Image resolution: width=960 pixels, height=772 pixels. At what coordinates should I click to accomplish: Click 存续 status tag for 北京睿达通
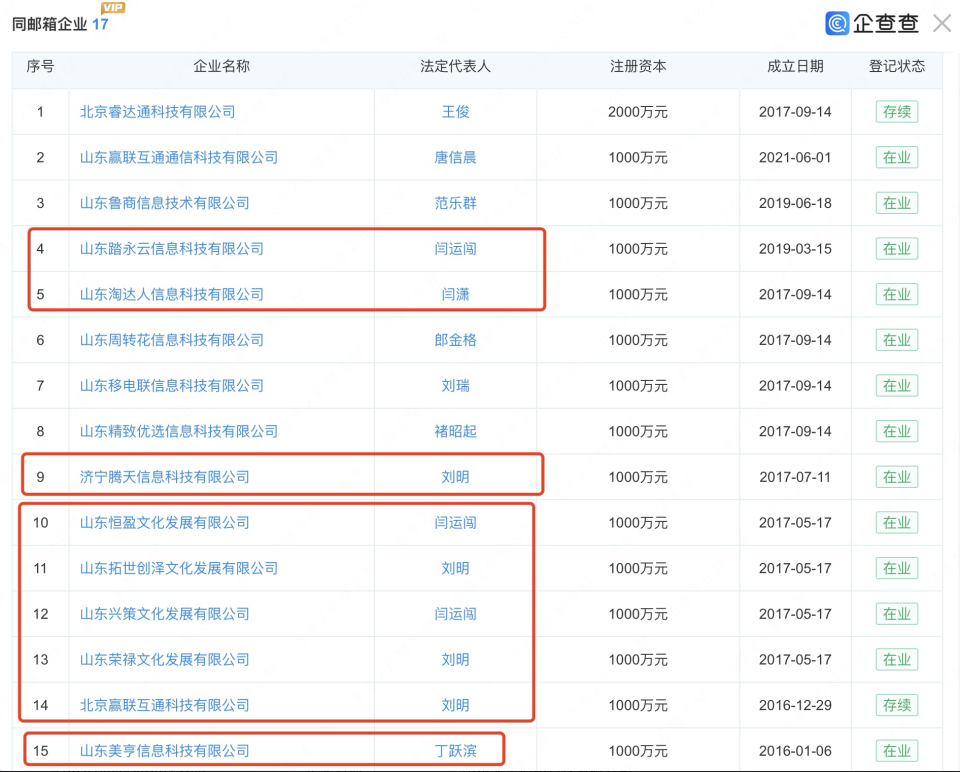(897, 112)
